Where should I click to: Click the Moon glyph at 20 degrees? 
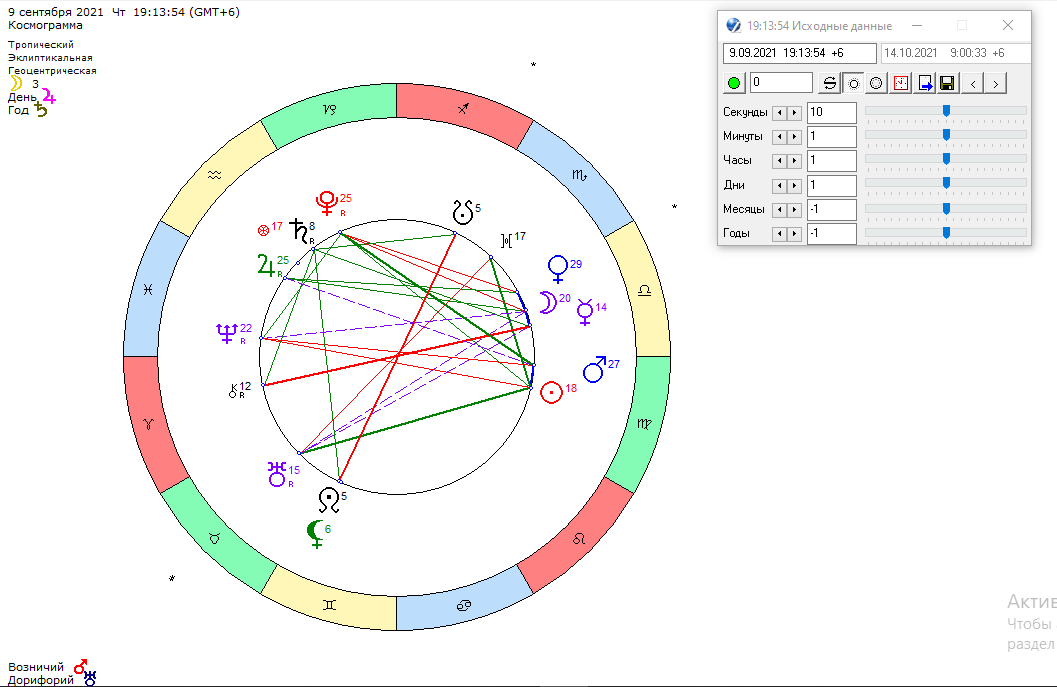(548, 303)
